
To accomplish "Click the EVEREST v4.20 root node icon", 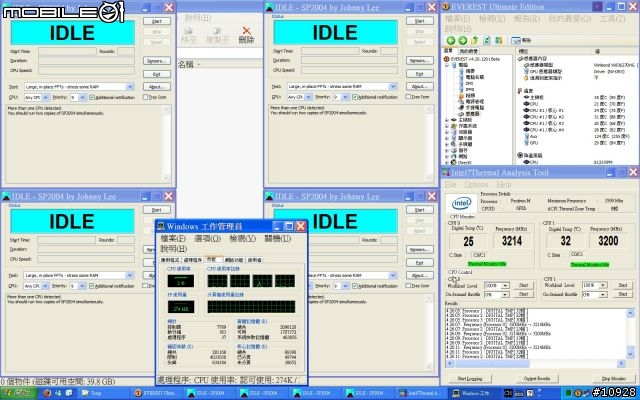I will click(x=447, y=59).
